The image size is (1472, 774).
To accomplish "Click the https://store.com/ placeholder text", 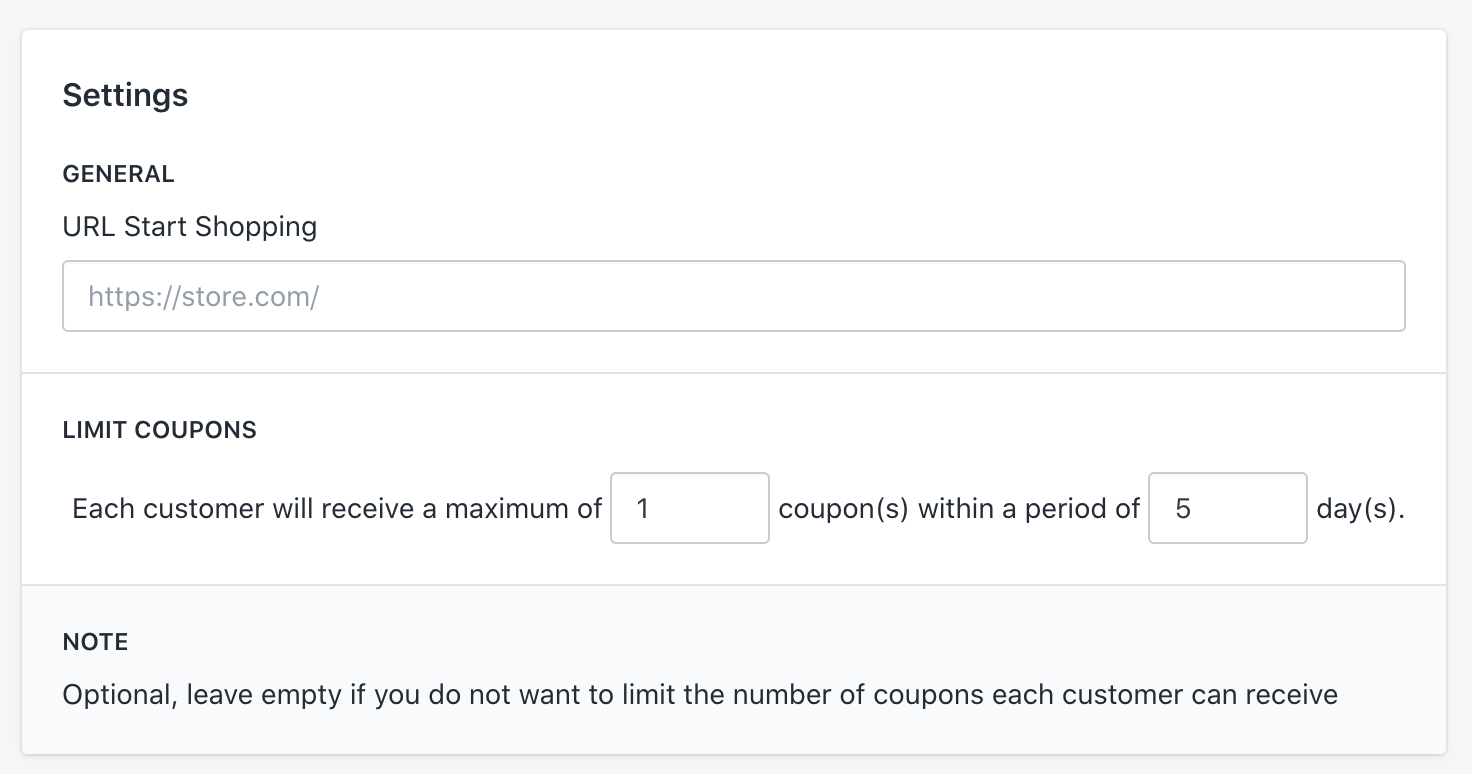I will (203, 297).
